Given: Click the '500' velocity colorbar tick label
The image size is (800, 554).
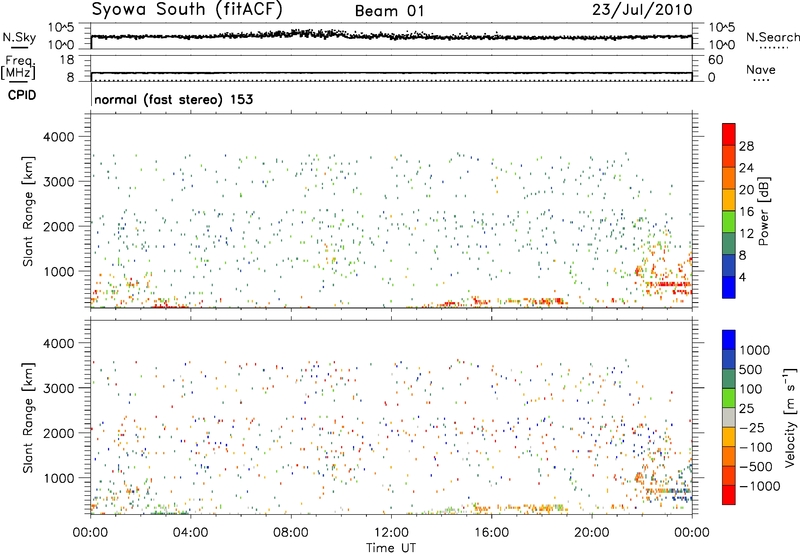Looking at the screenshot, I should pyautogui.click(x=751, y=369).
